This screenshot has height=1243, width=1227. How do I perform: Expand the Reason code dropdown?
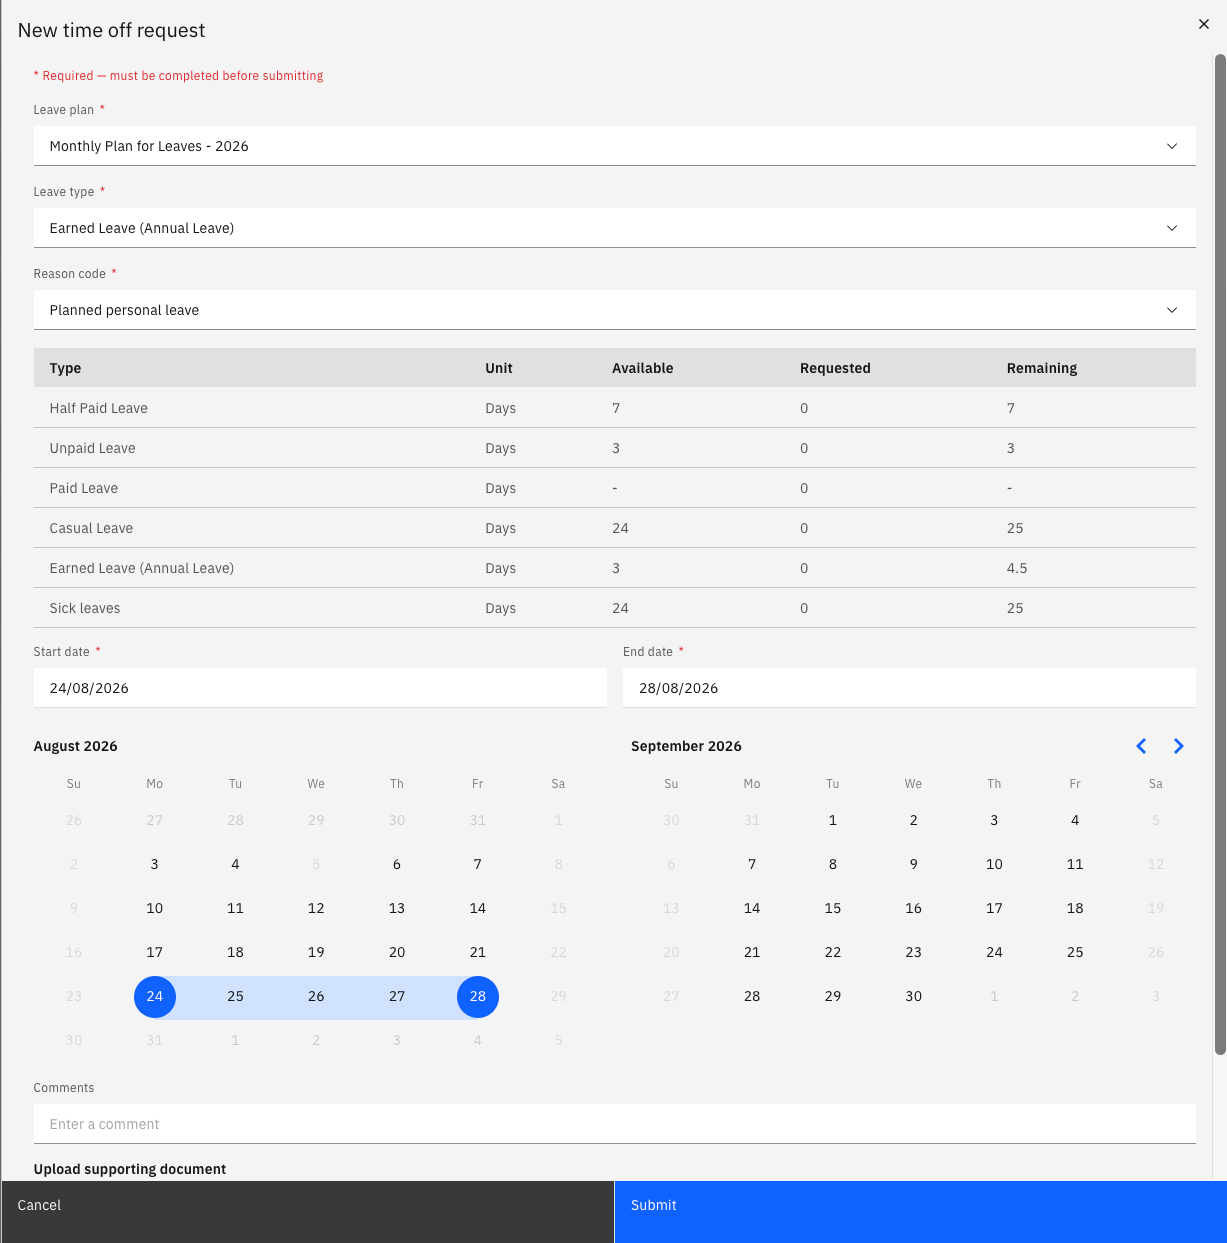[x=614, y=310]
